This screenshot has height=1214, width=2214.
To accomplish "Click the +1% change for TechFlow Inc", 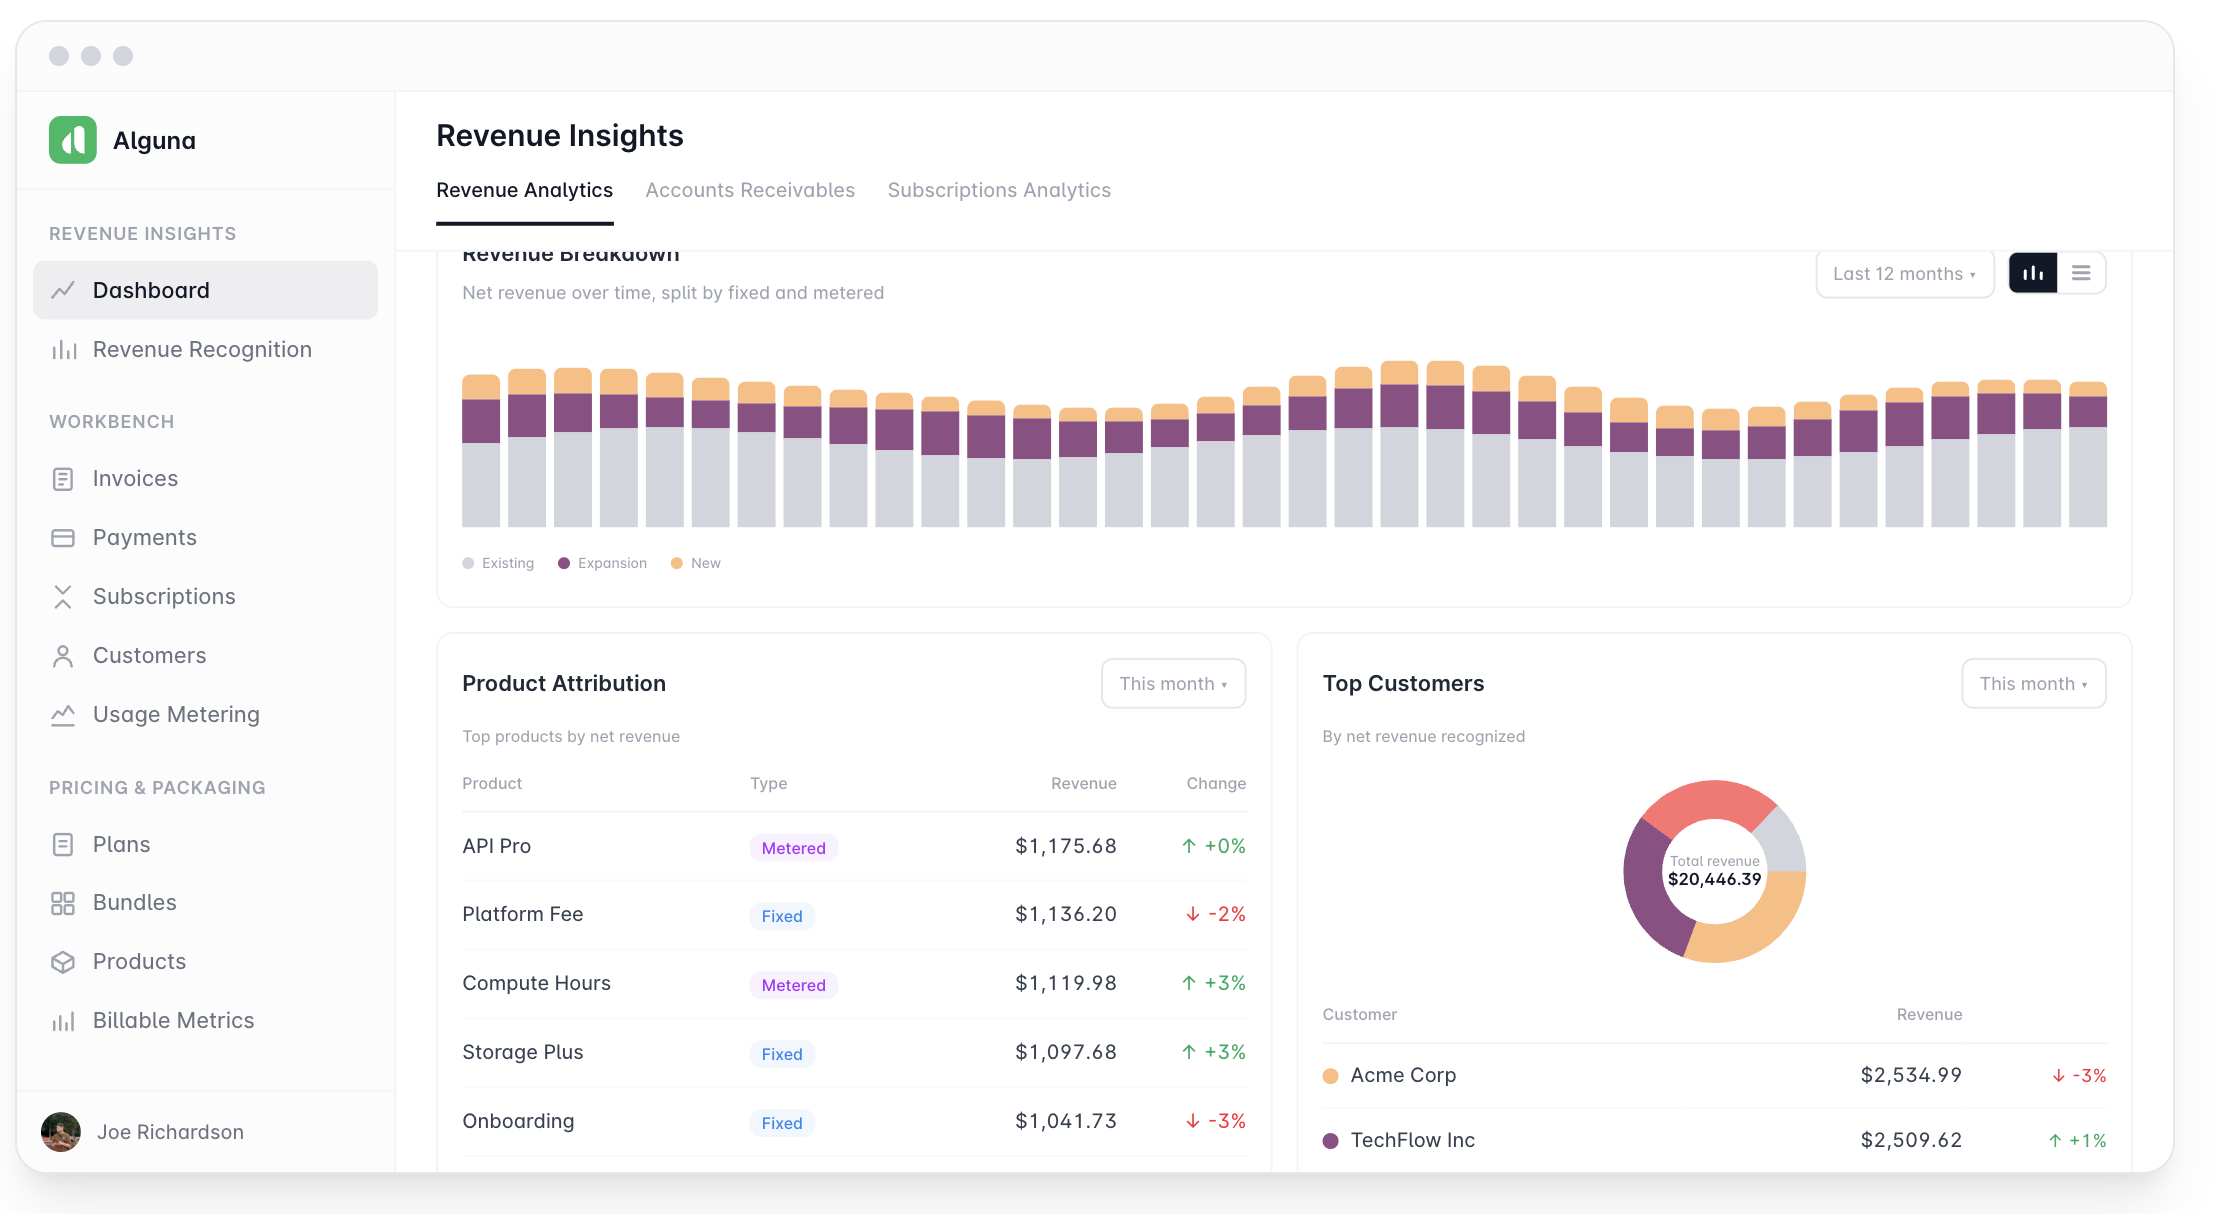I will [x=2077, y=1141].
